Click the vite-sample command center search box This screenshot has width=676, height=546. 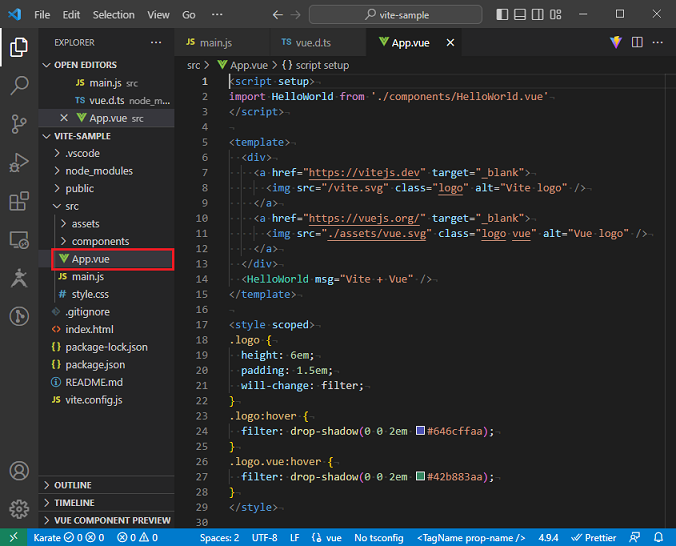pos(395,15)
